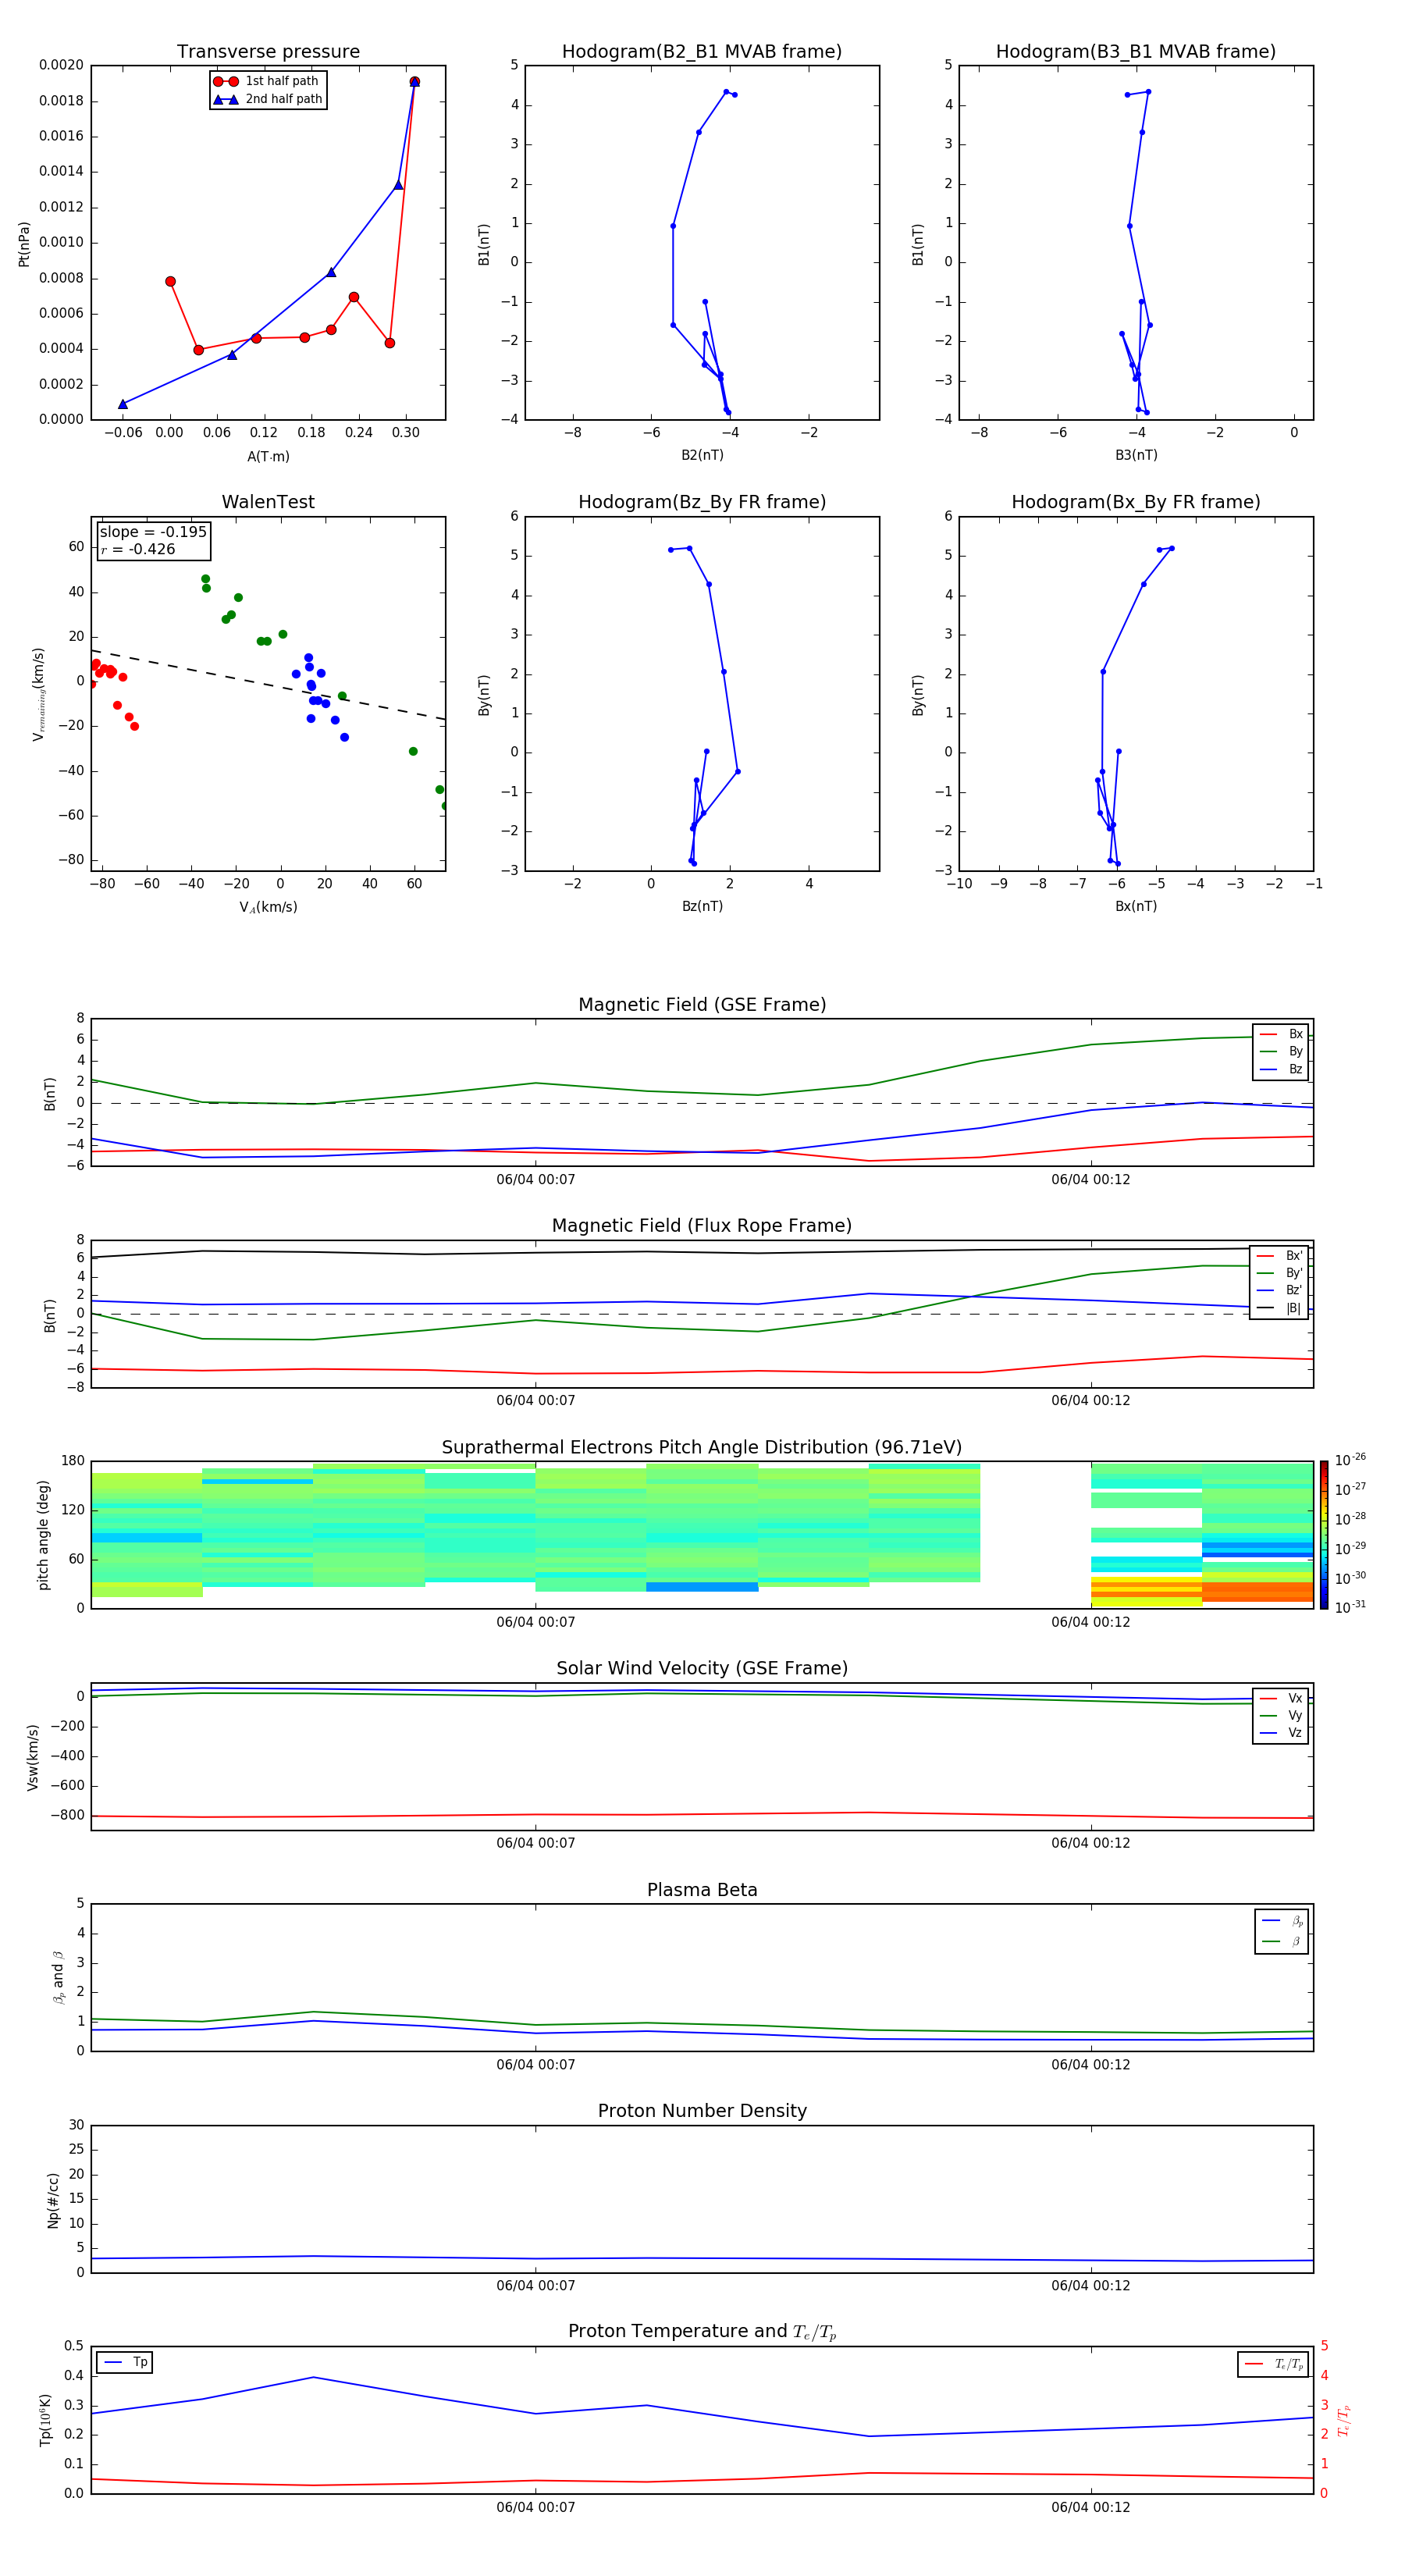Viewport: 1405px width, 2576px height.
Task: Click the 'Tp(10^6K)' axis label
Action: click(x=45, y=2420)
